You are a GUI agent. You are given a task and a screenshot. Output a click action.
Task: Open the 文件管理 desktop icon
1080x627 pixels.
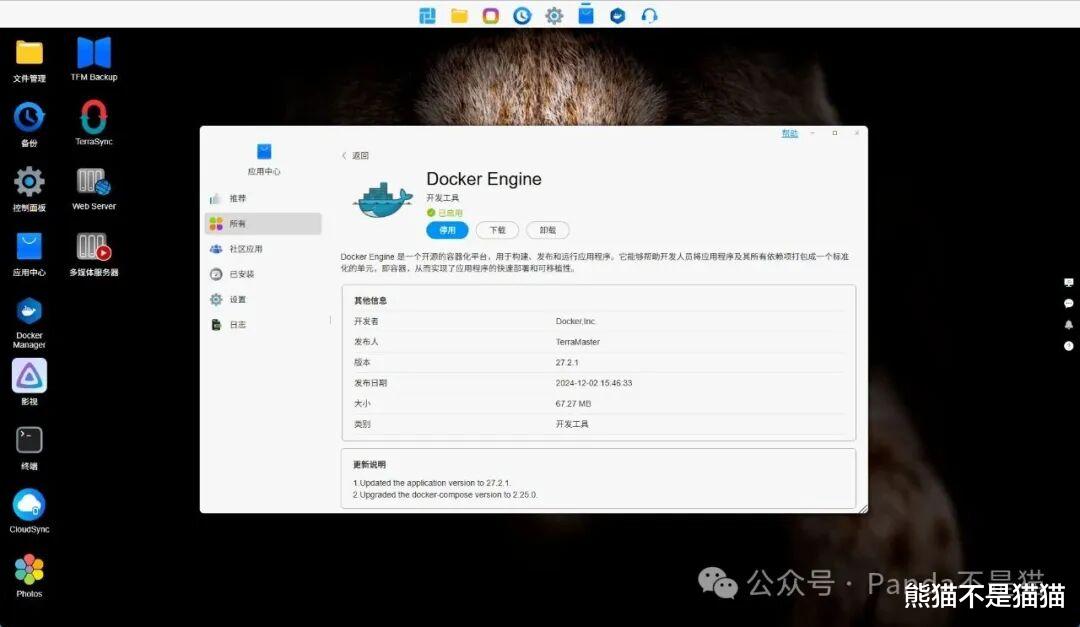coord(29,61)
